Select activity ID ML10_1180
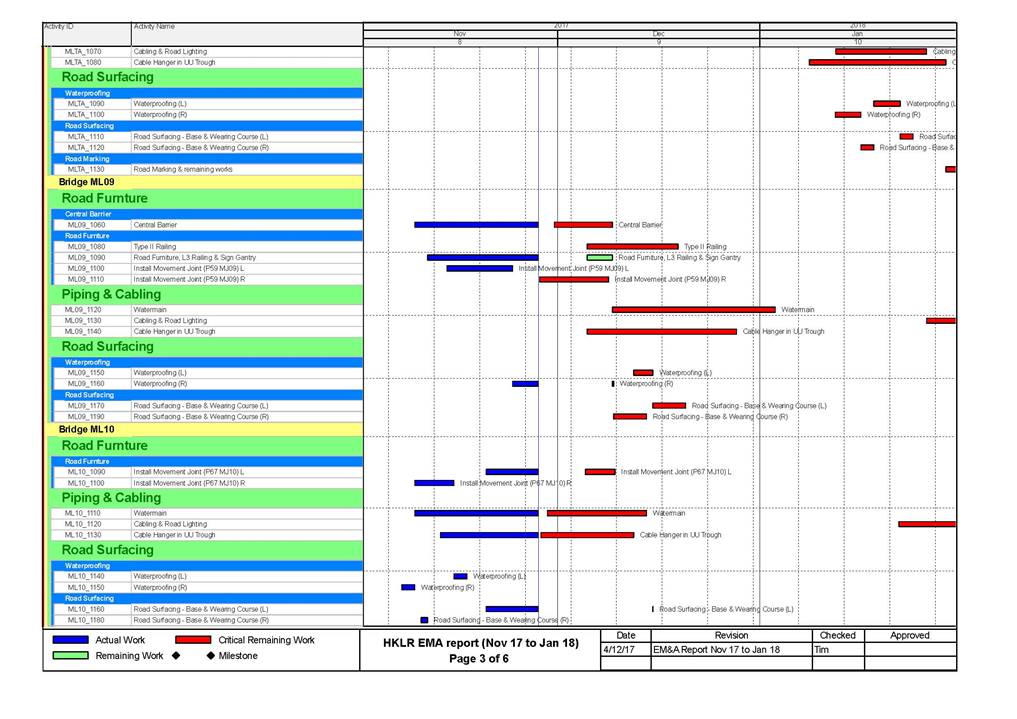Image resolution: width=1017 pixels, height=719 pixels. (86, 620)
